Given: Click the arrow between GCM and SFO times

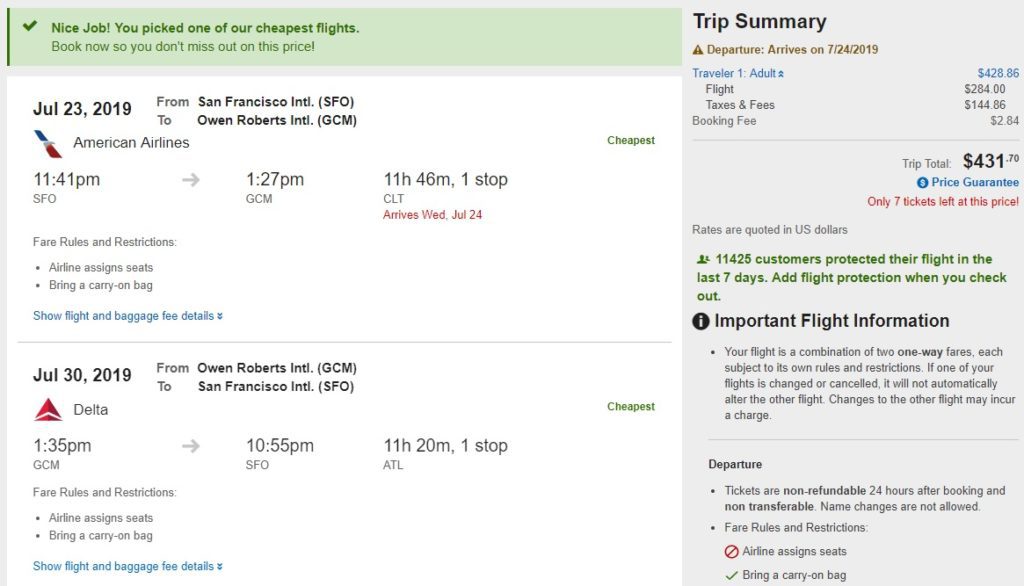Looking at the screenshot, I should (191, 446).
